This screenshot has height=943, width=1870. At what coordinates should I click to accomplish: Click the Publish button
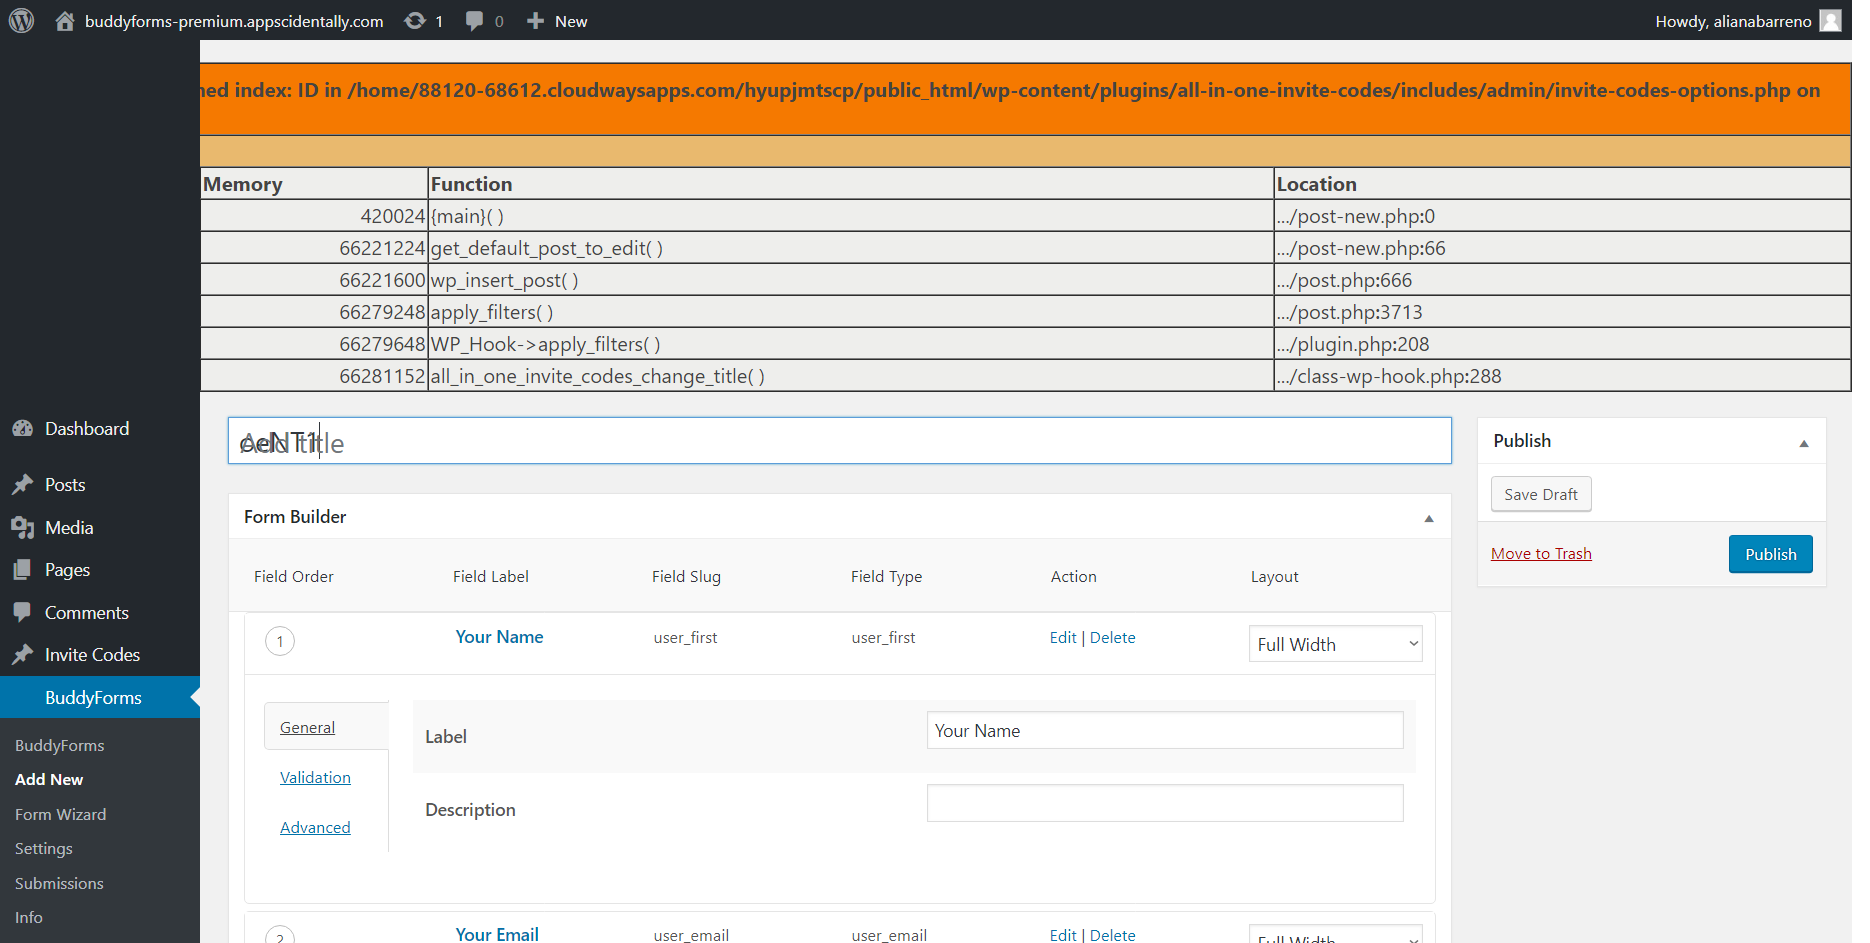[1770, 553]
